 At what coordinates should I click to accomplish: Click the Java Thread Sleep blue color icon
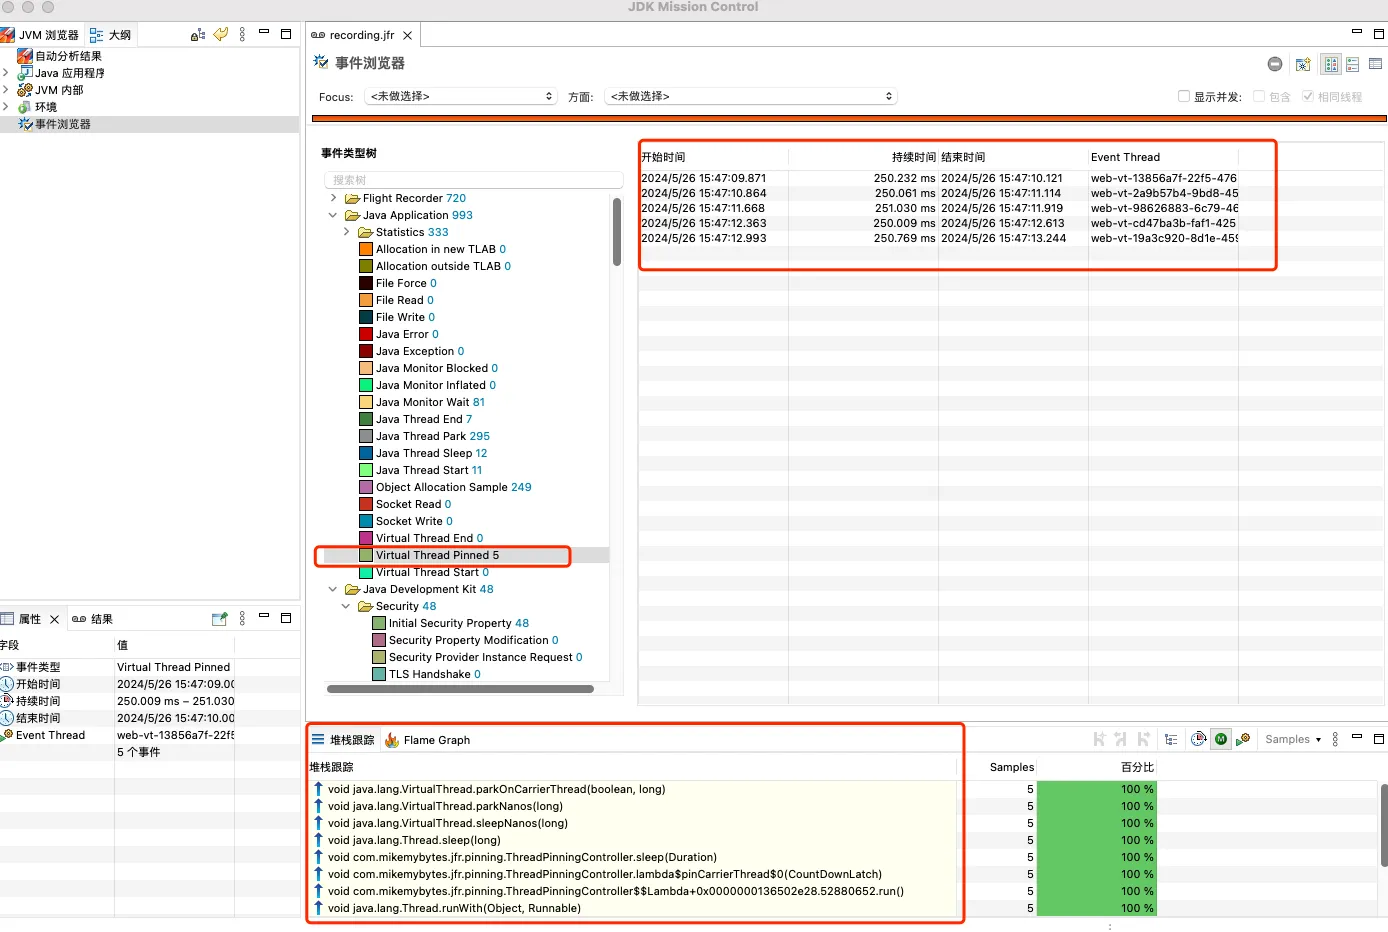366,453
